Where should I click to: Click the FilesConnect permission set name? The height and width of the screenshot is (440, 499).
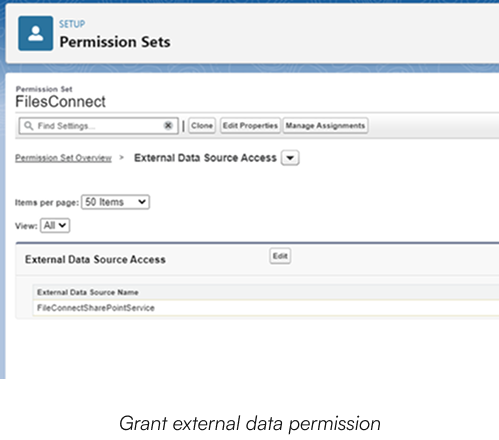(x=60, y=101)
